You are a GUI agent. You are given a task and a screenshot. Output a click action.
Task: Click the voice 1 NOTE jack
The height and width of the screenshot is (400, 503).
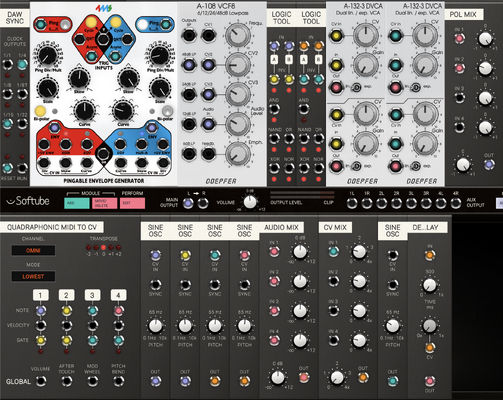41,311
